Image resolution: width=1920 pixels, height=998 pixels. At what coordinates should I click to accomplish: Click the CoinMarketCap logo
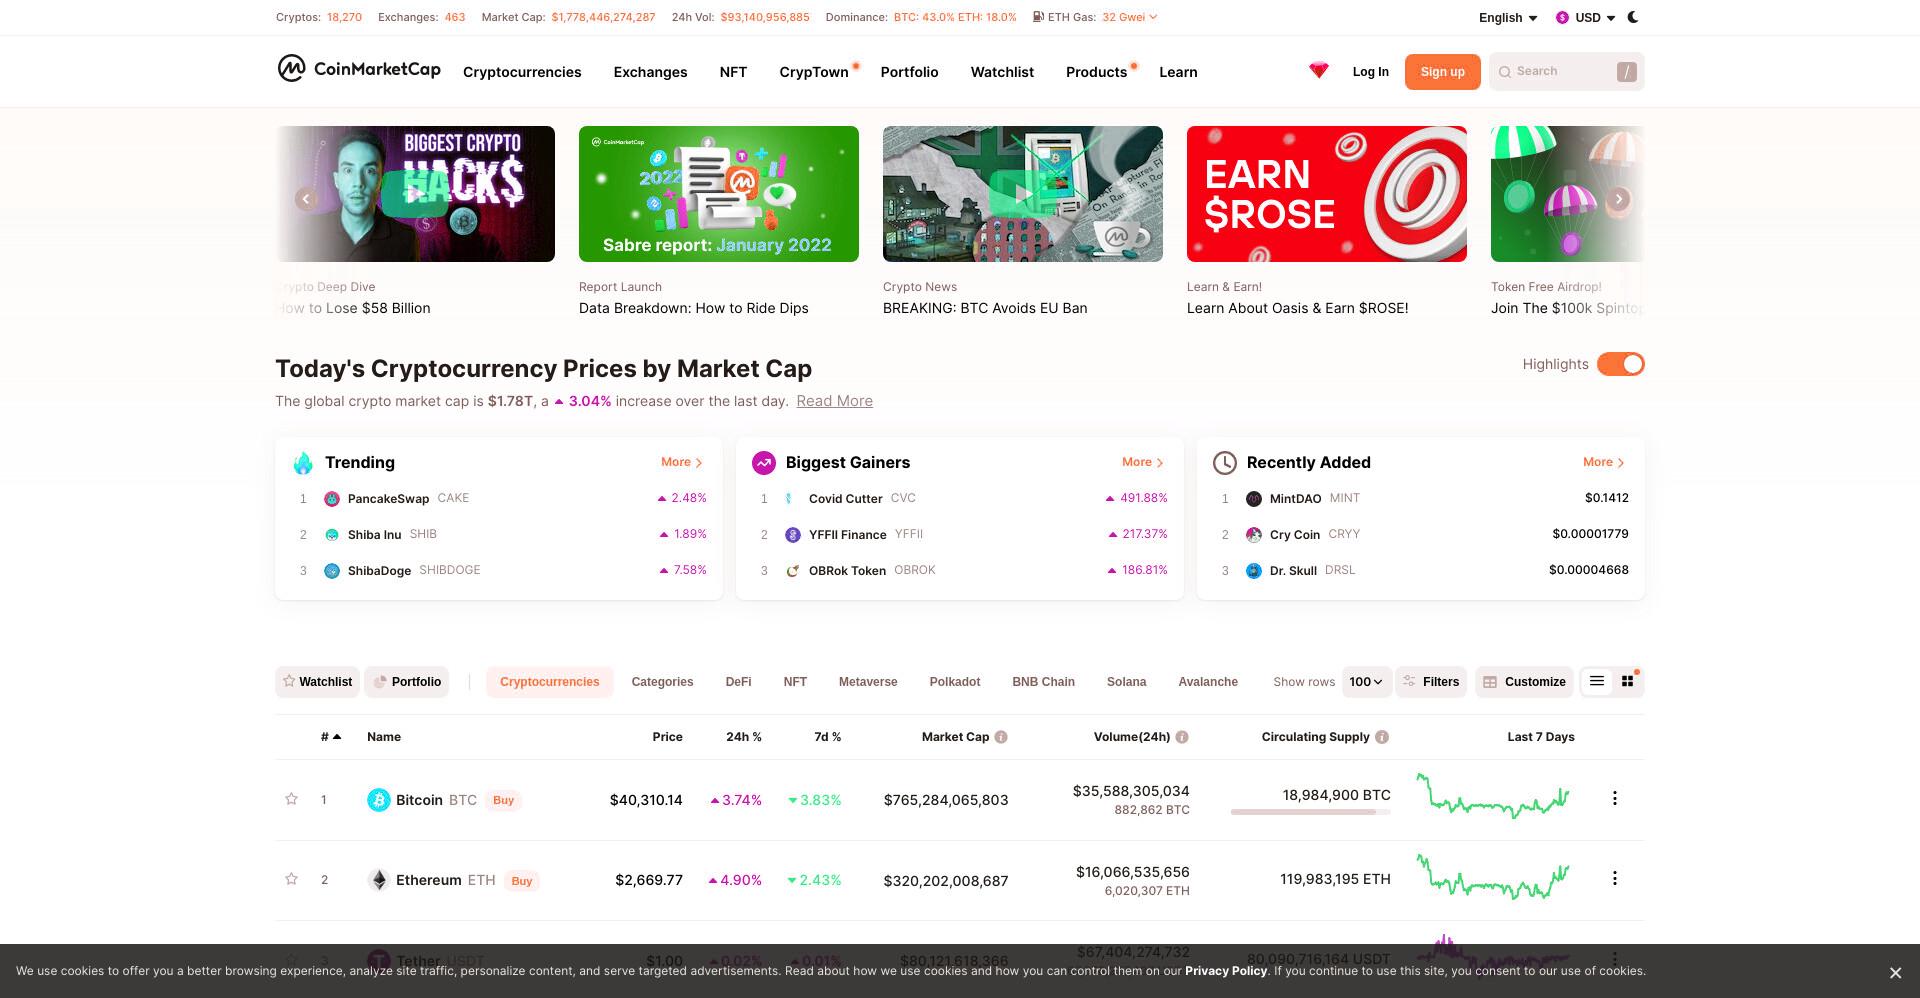coord(359,69)
